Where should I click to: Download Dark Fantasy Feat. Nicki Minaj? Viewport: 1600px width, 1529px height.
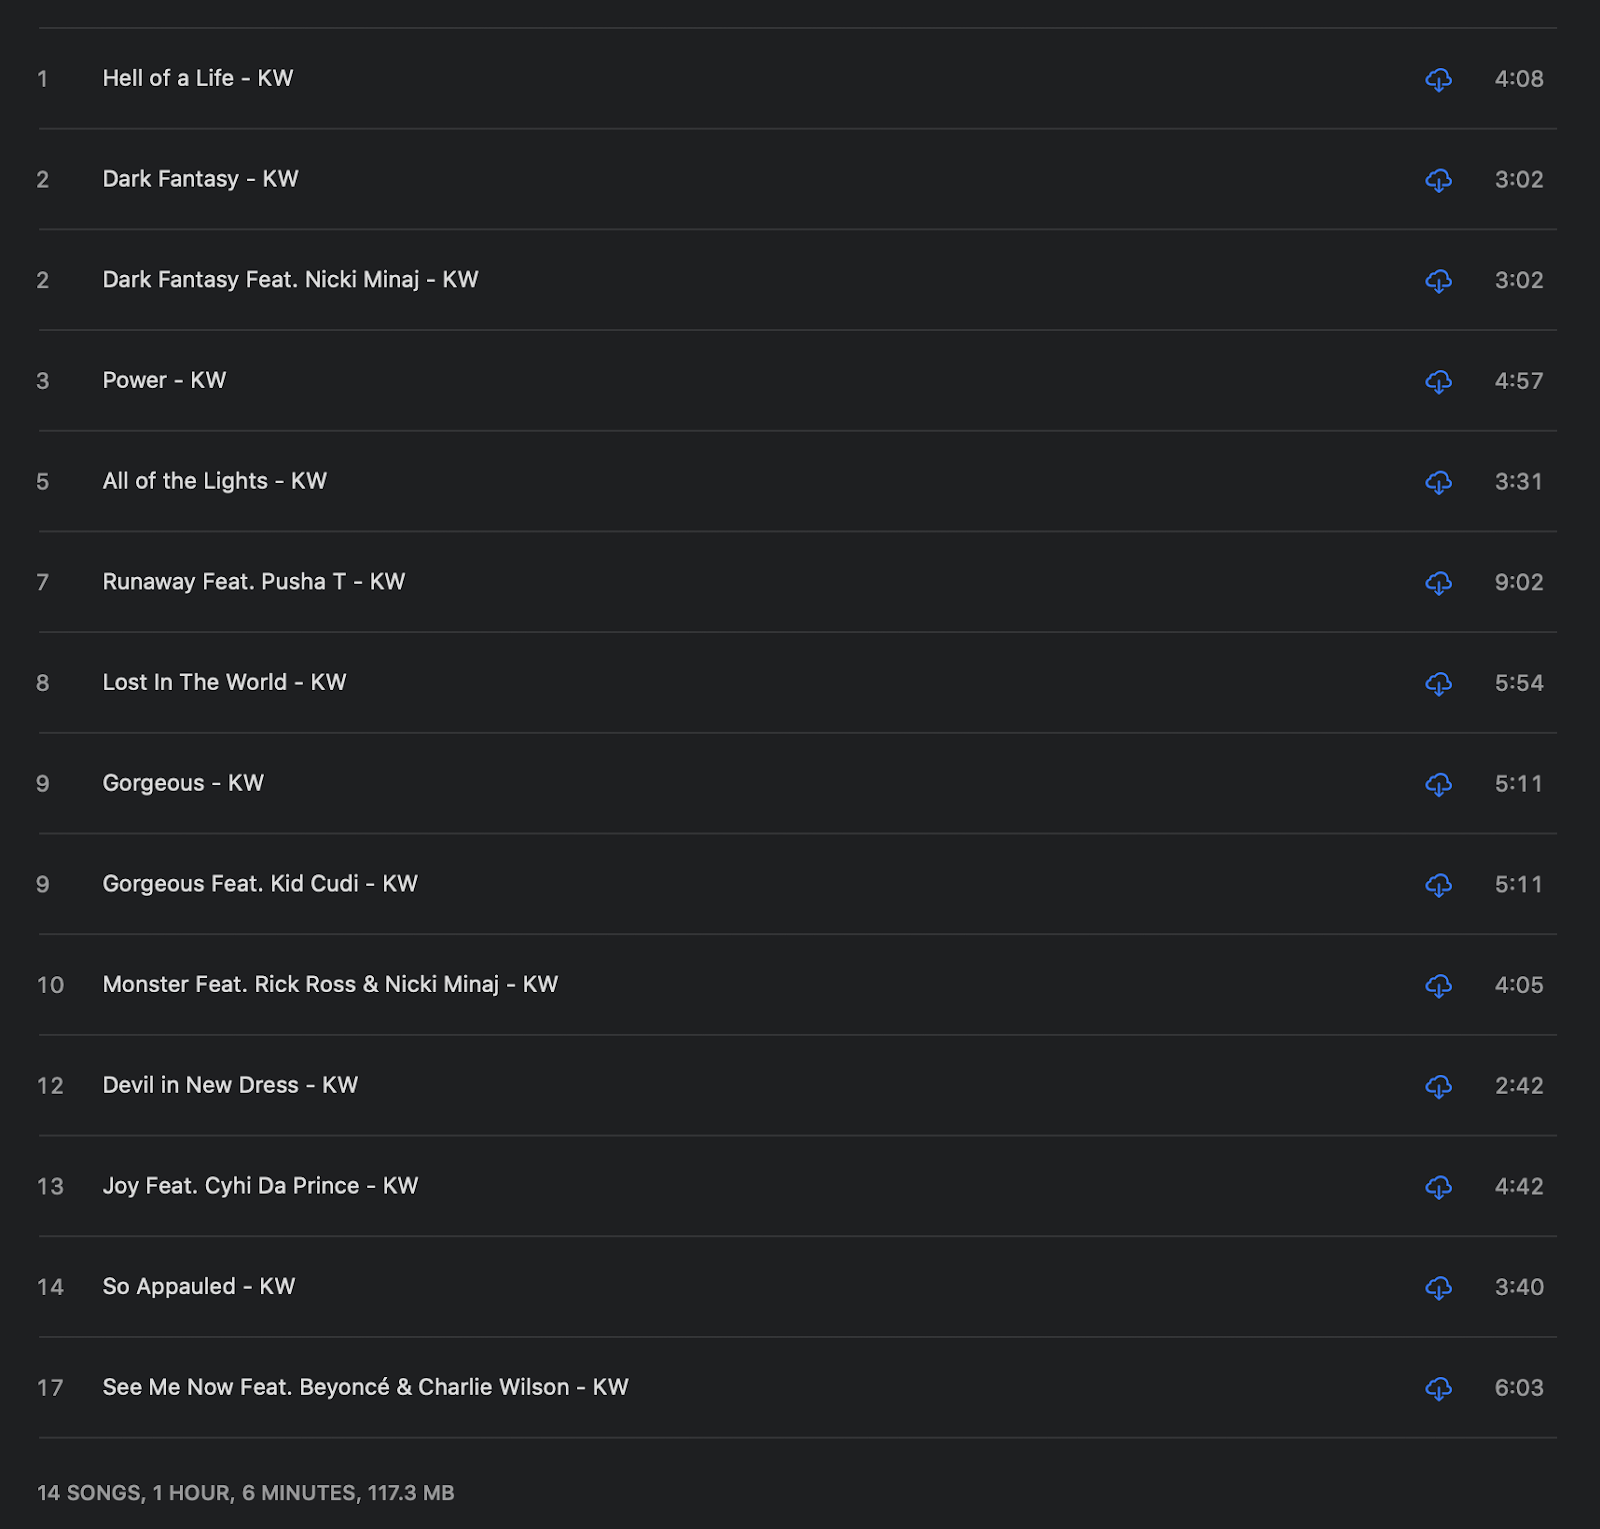1438,281
